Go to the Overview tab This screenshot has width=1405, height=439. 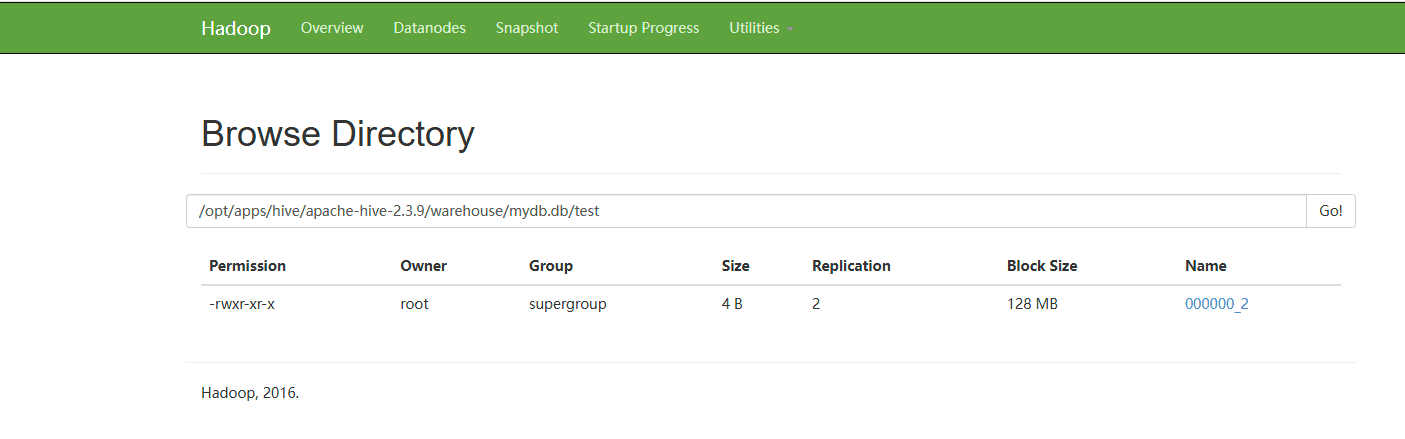click(332, 28)
